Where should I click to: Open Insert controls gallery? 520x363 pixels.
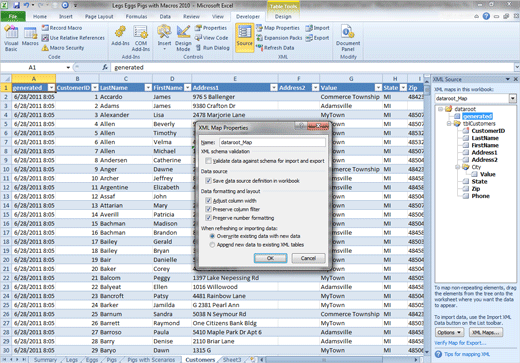[x=164, y=37]
